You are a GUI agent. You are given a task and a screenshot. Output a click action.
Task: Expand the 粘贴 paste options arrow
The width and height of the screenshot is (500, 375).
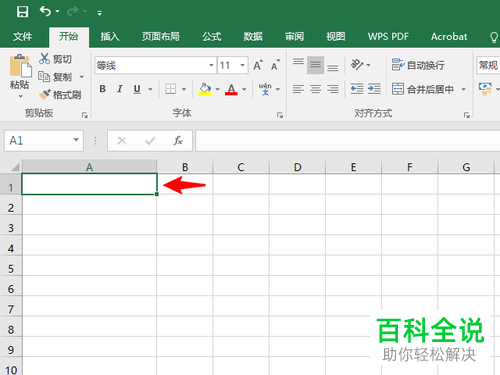click(21, 96)
